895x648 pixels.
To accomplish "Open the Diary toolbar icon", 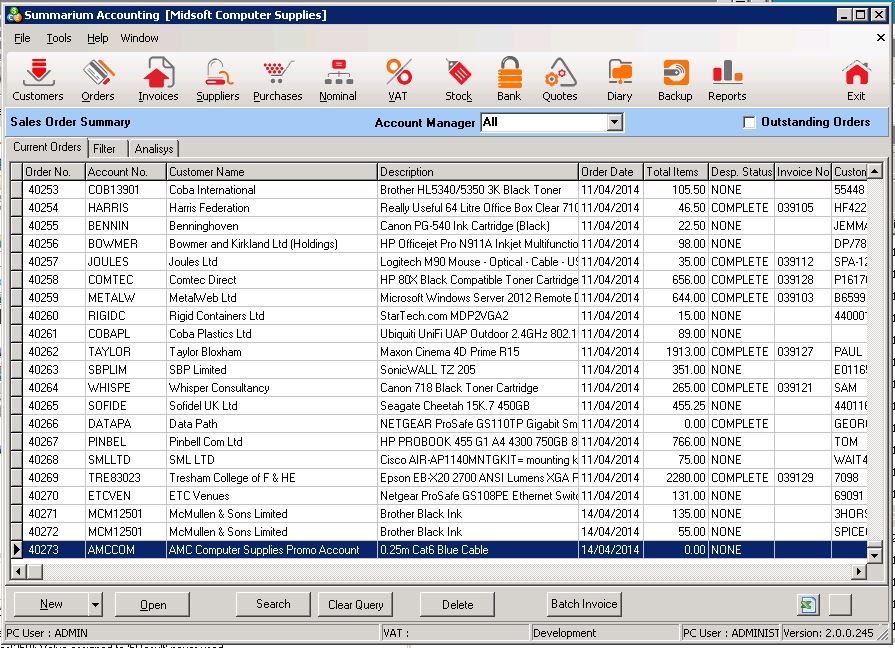I will pos(619,80).
